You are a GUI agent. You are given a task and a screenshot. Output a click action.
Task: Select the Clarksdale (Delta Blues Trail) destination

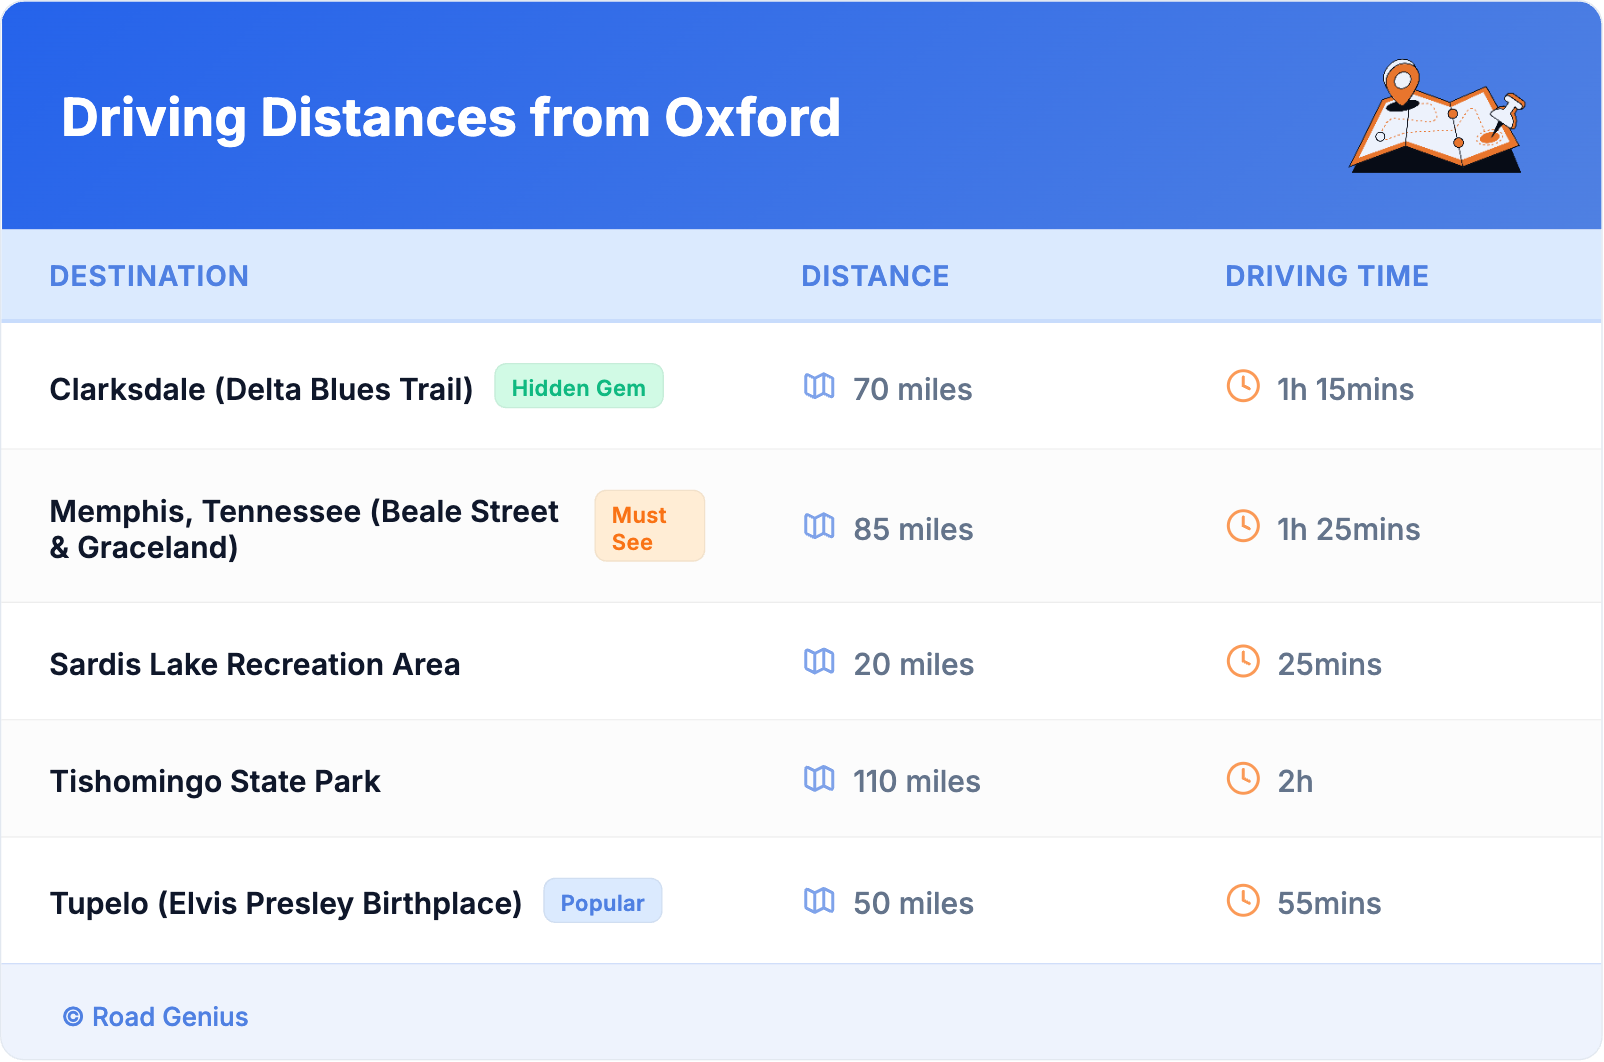(261, 389)
